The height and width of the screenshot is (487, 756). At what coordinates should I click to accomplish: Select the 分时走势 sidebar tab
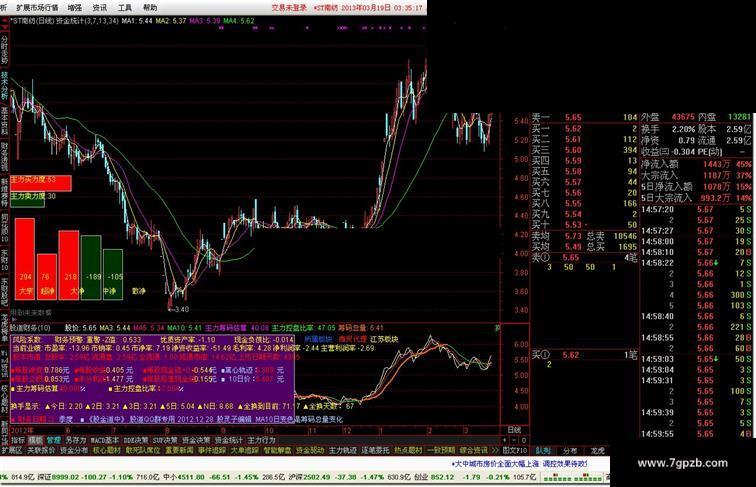[x=4, y=50]
